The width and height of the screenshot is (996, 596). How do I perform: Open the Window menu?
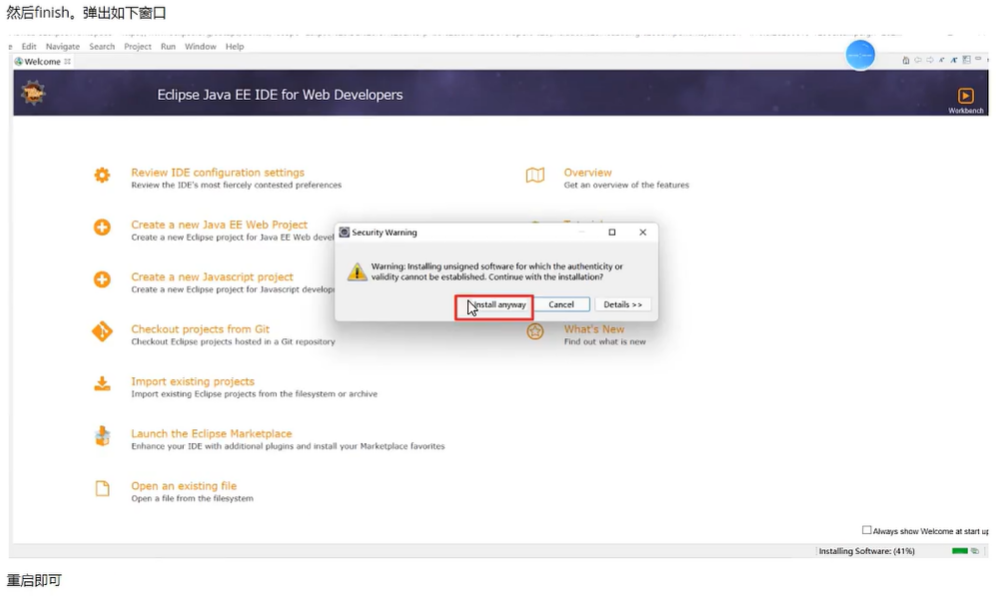click(200, 46)
